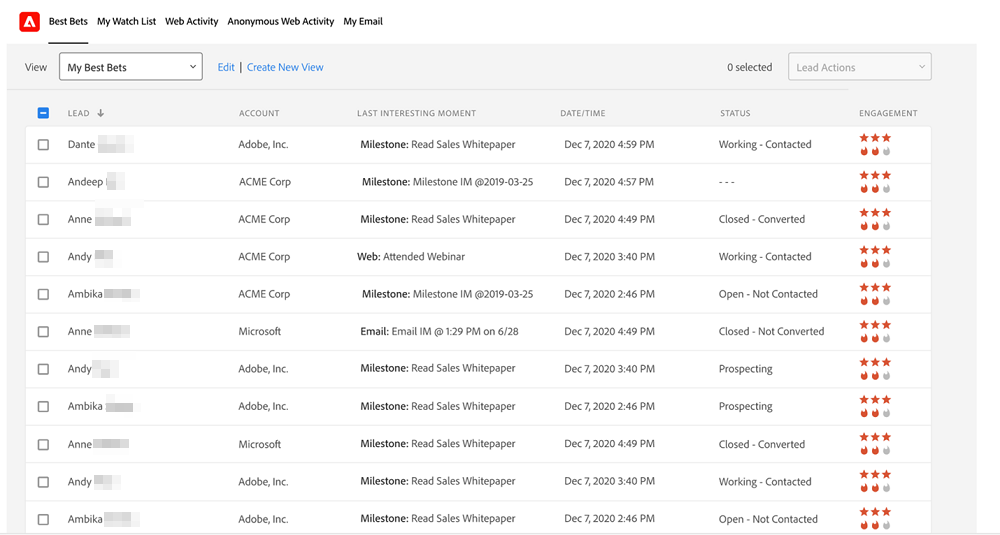Click the Edit view link
The image size is (1000, 535).
click(226, 67)
